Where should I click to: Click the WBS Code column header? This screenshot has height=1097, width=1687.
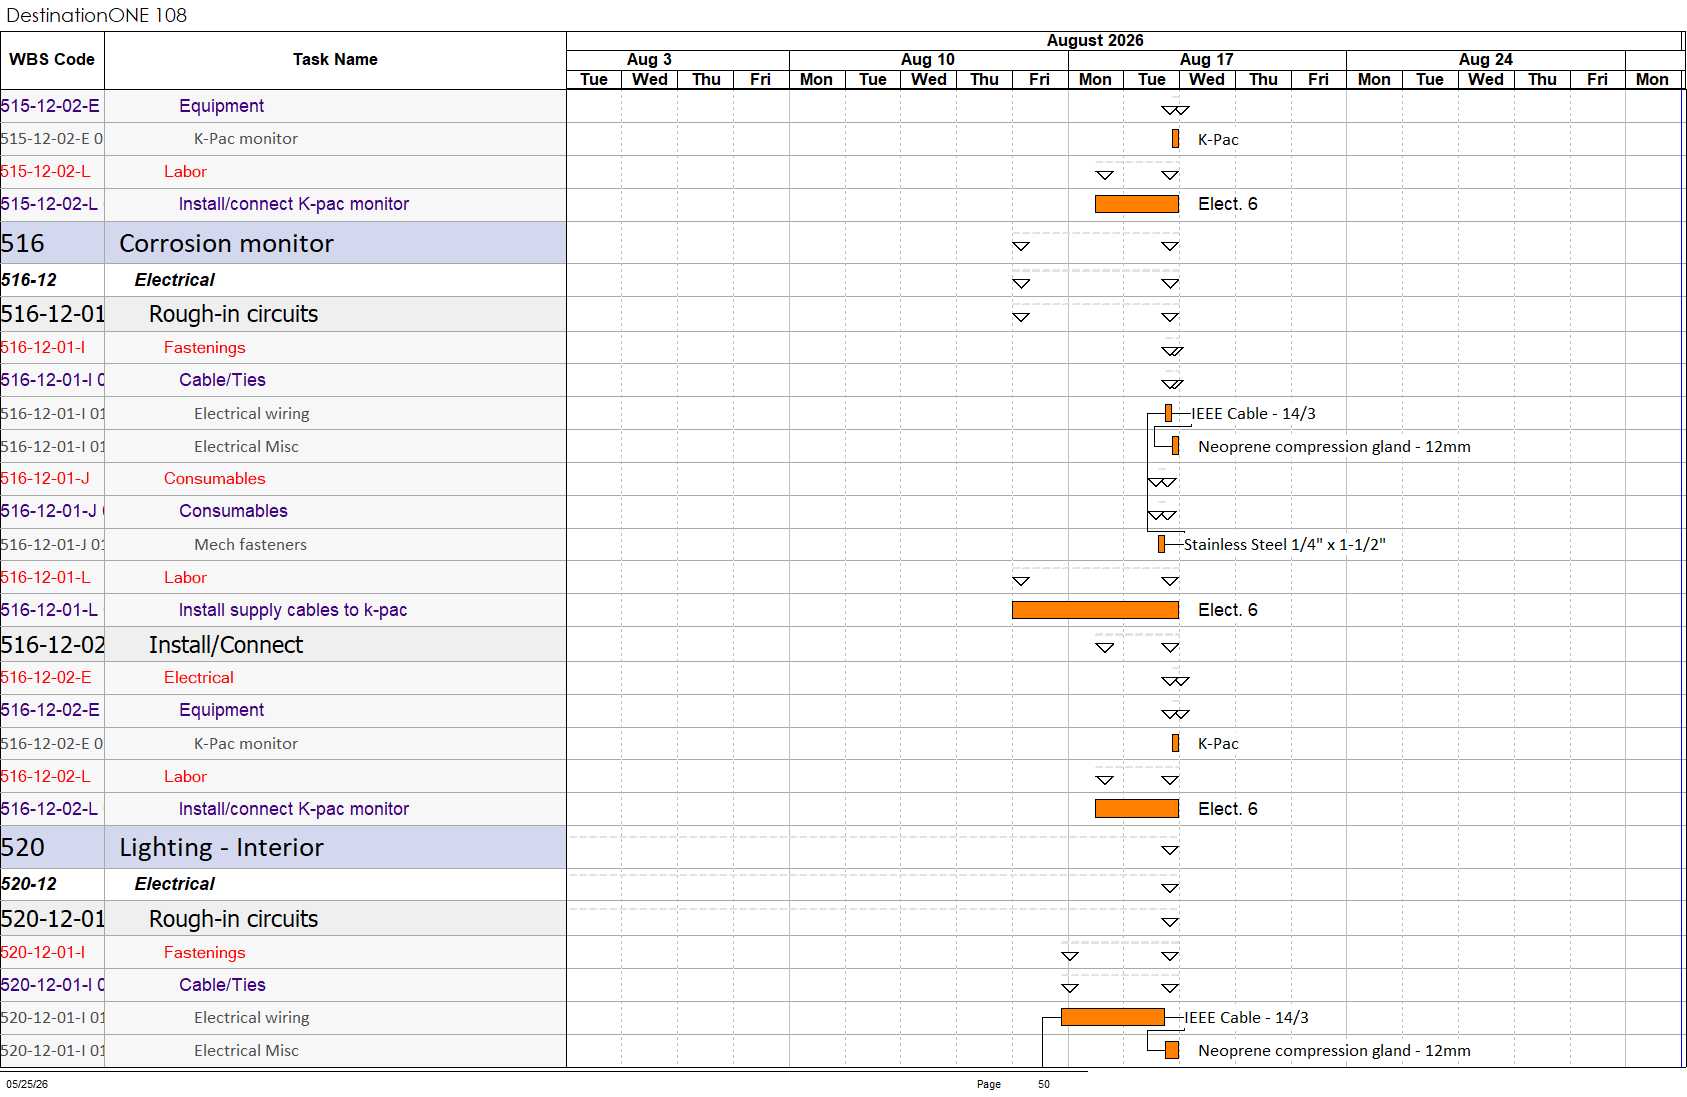point(52,60)
